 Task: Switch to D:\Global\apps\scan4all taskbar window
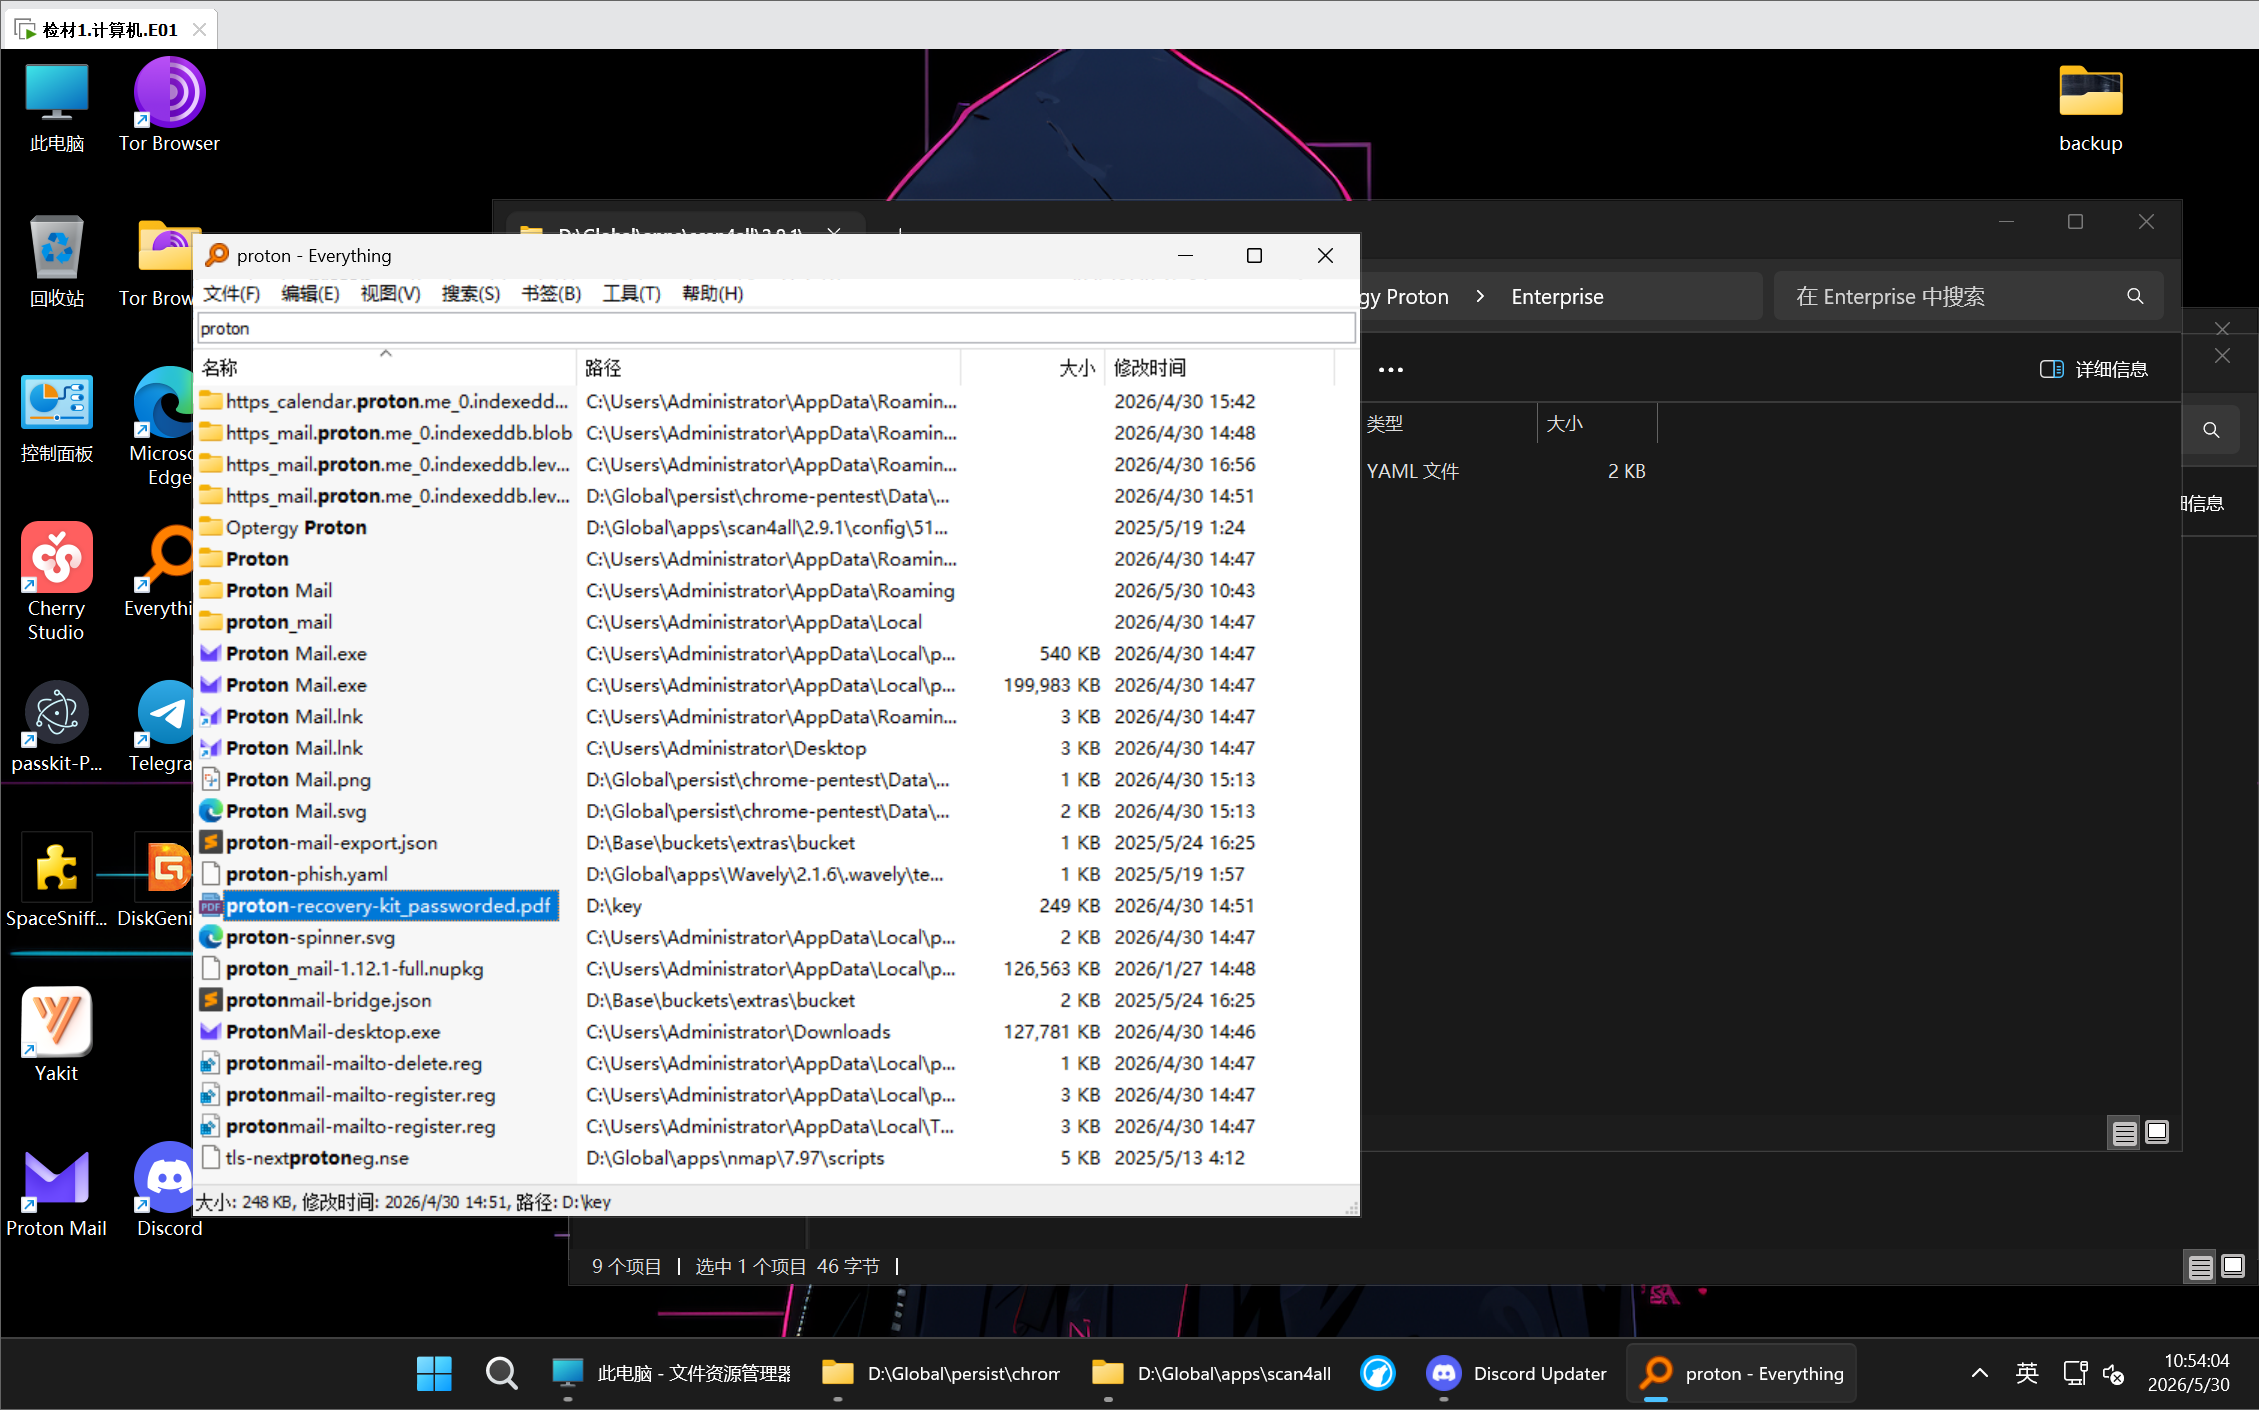pos(1212,1373)
